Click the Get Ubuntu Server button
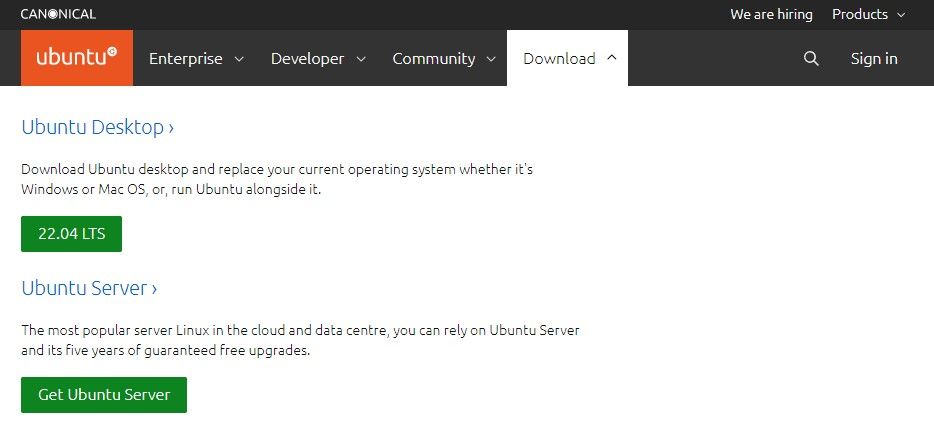This screenshot has width=934, height=439. [x=104, y=394]
